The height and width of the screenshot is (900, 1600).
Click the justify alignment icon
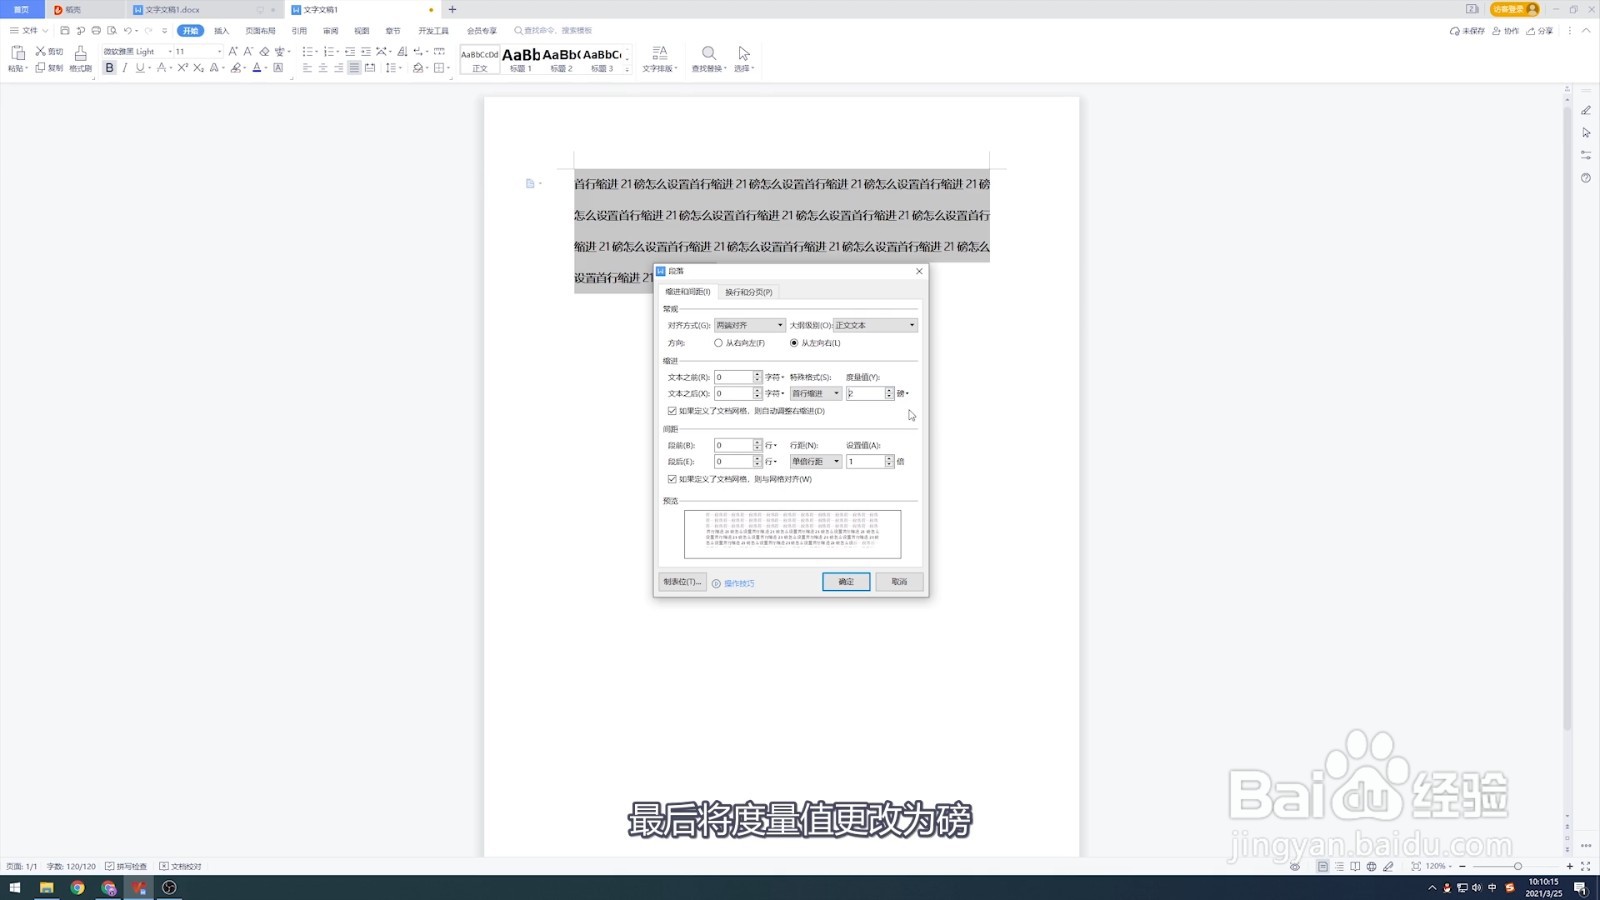pyautogui.click(x=354, y=68)
